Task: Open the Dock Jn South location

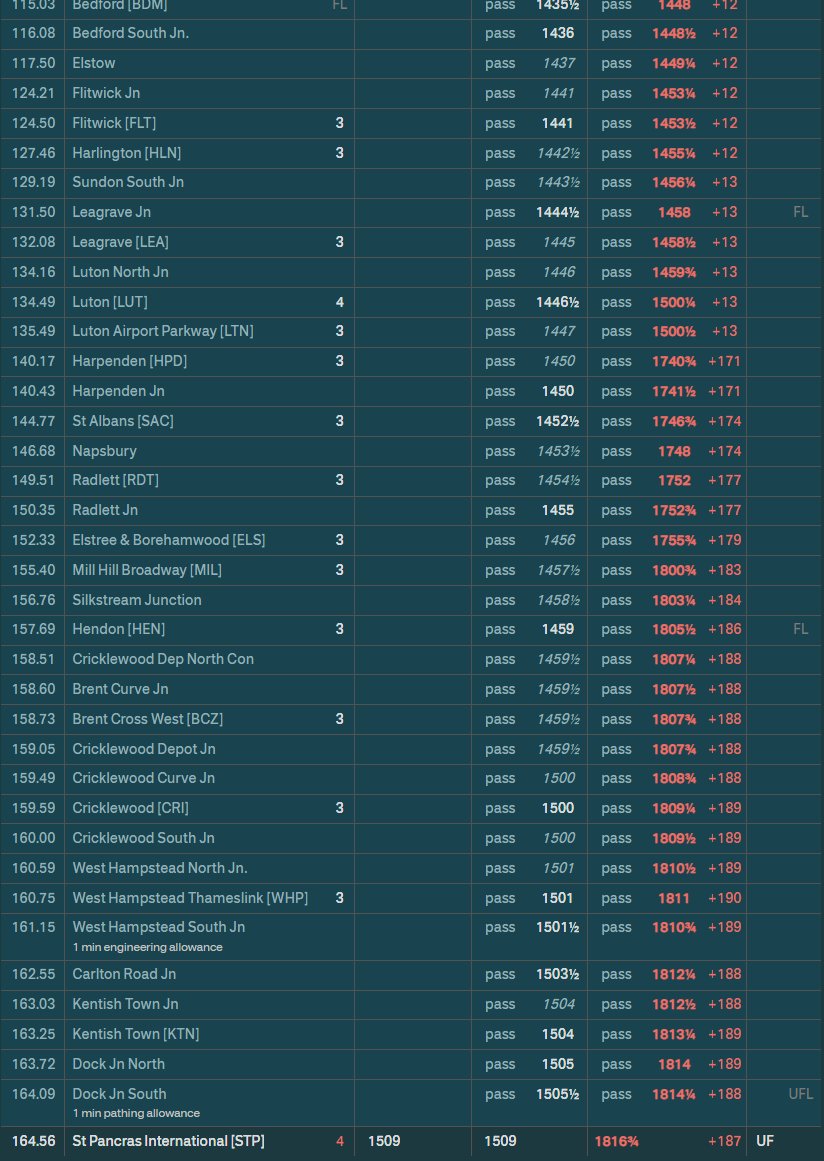Action: [119, 1094]
